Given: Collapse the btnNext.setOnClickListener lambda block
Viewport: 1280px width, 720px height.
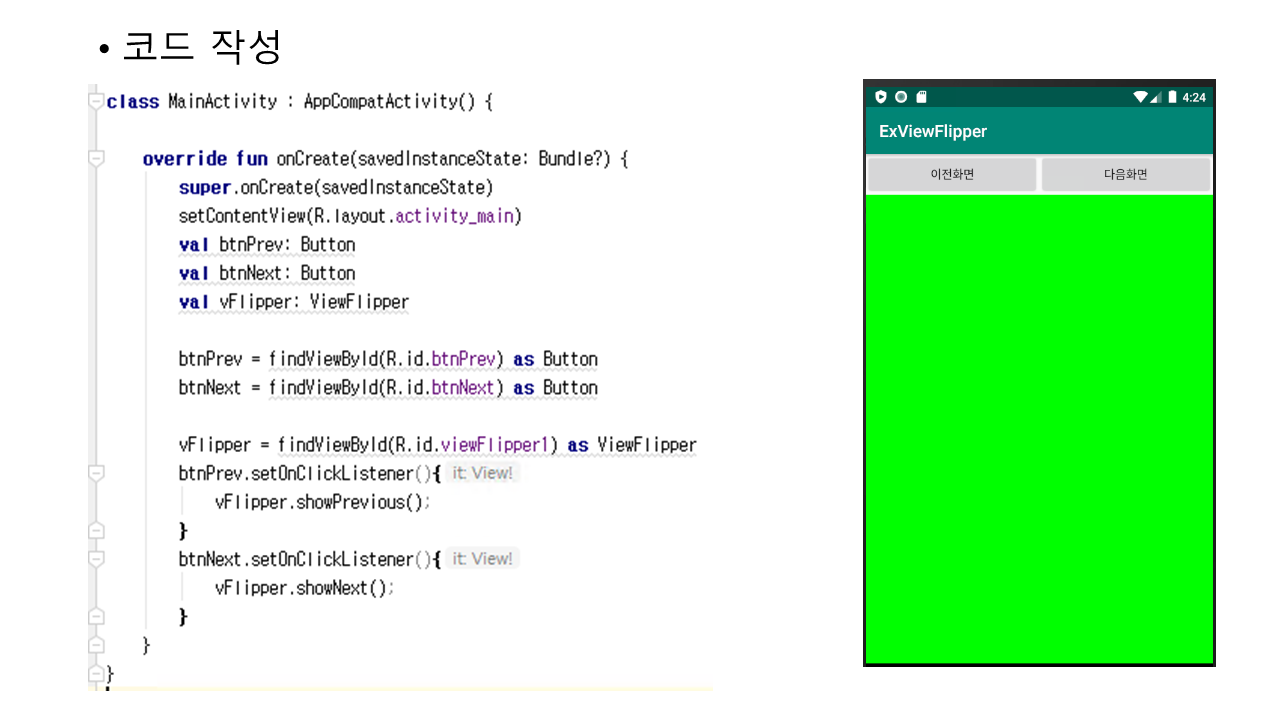Looking at the screenshot, I should coord(96,559).
